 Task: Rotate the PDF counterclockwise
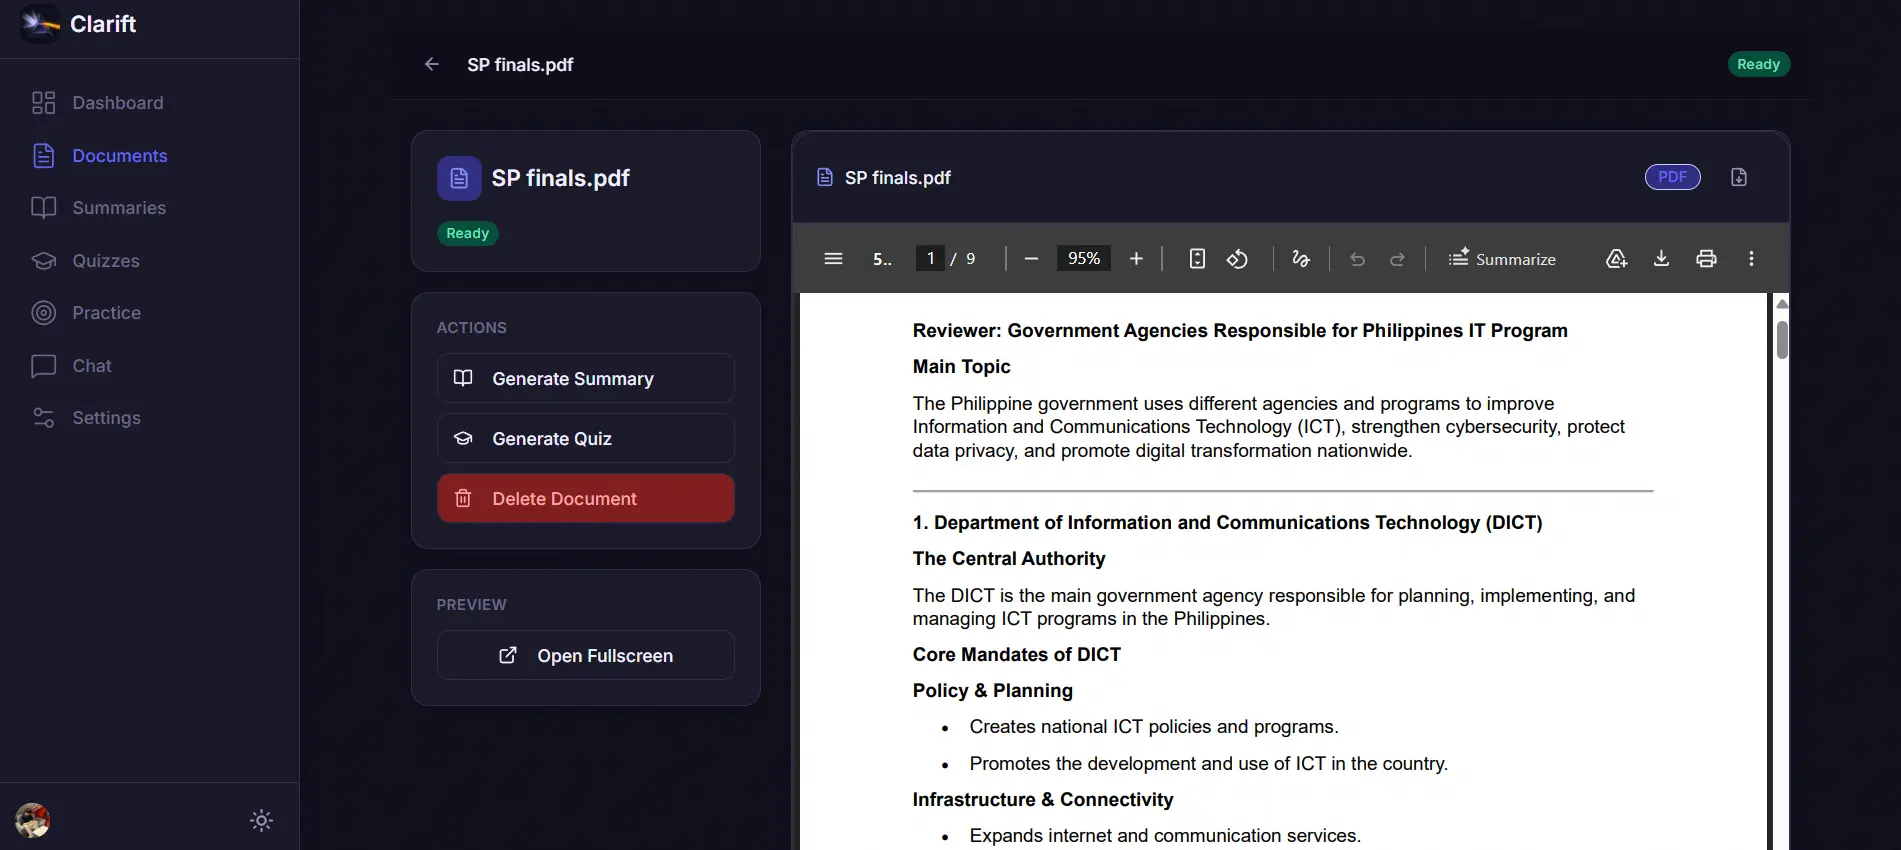(x=1237, y=259)
